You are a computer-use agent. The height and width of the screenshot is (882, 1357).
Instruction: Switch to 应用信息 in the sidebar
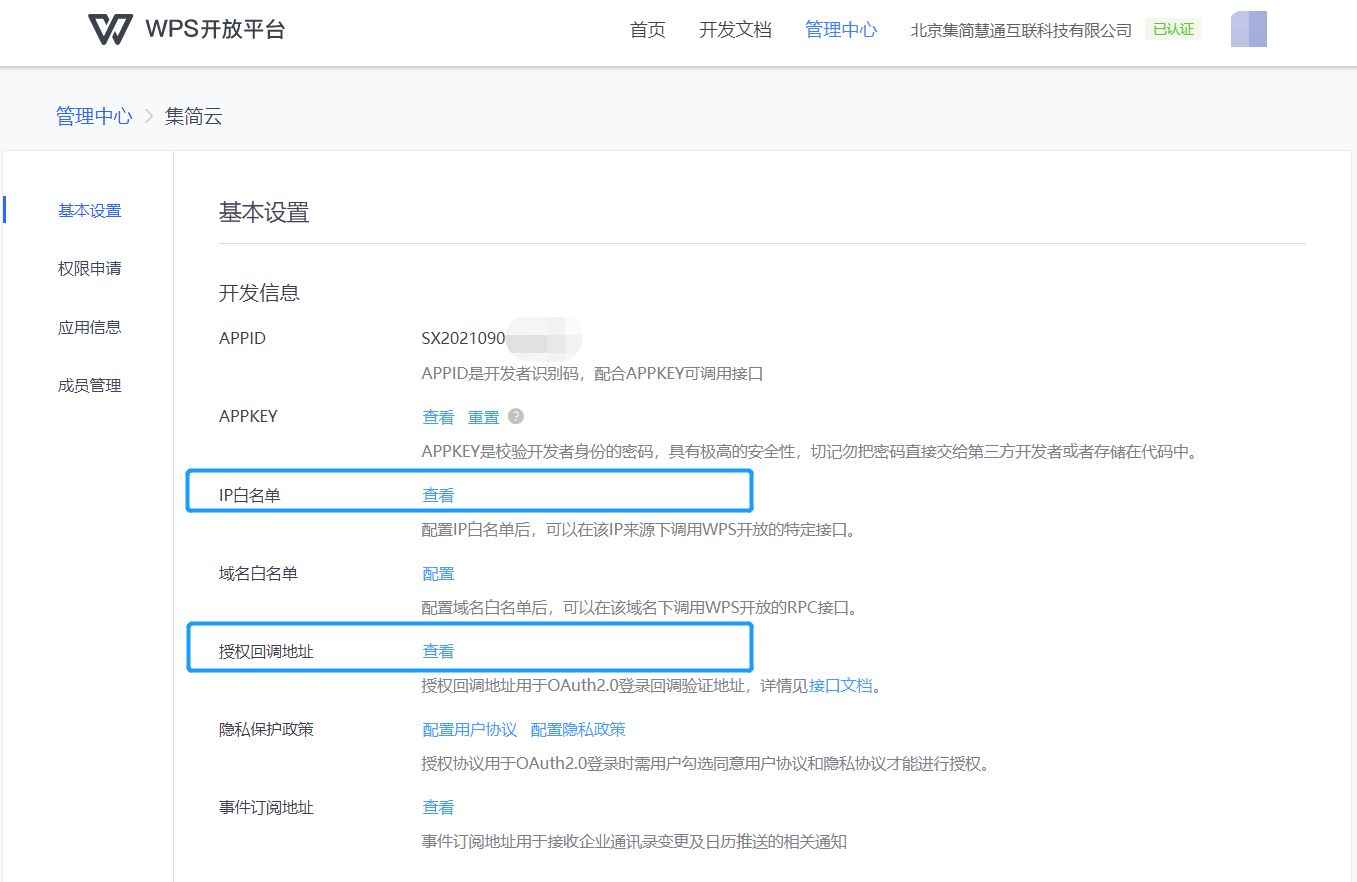pos(90,327)
